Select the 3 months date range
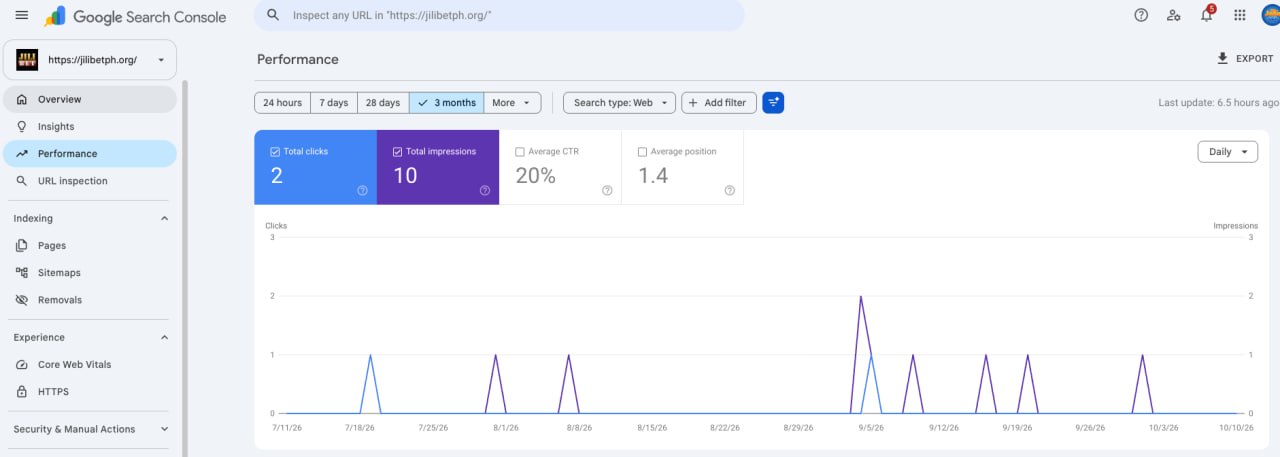Image resolution: width=1280 pixels, height=457 pixels. (x=447, y=103)
